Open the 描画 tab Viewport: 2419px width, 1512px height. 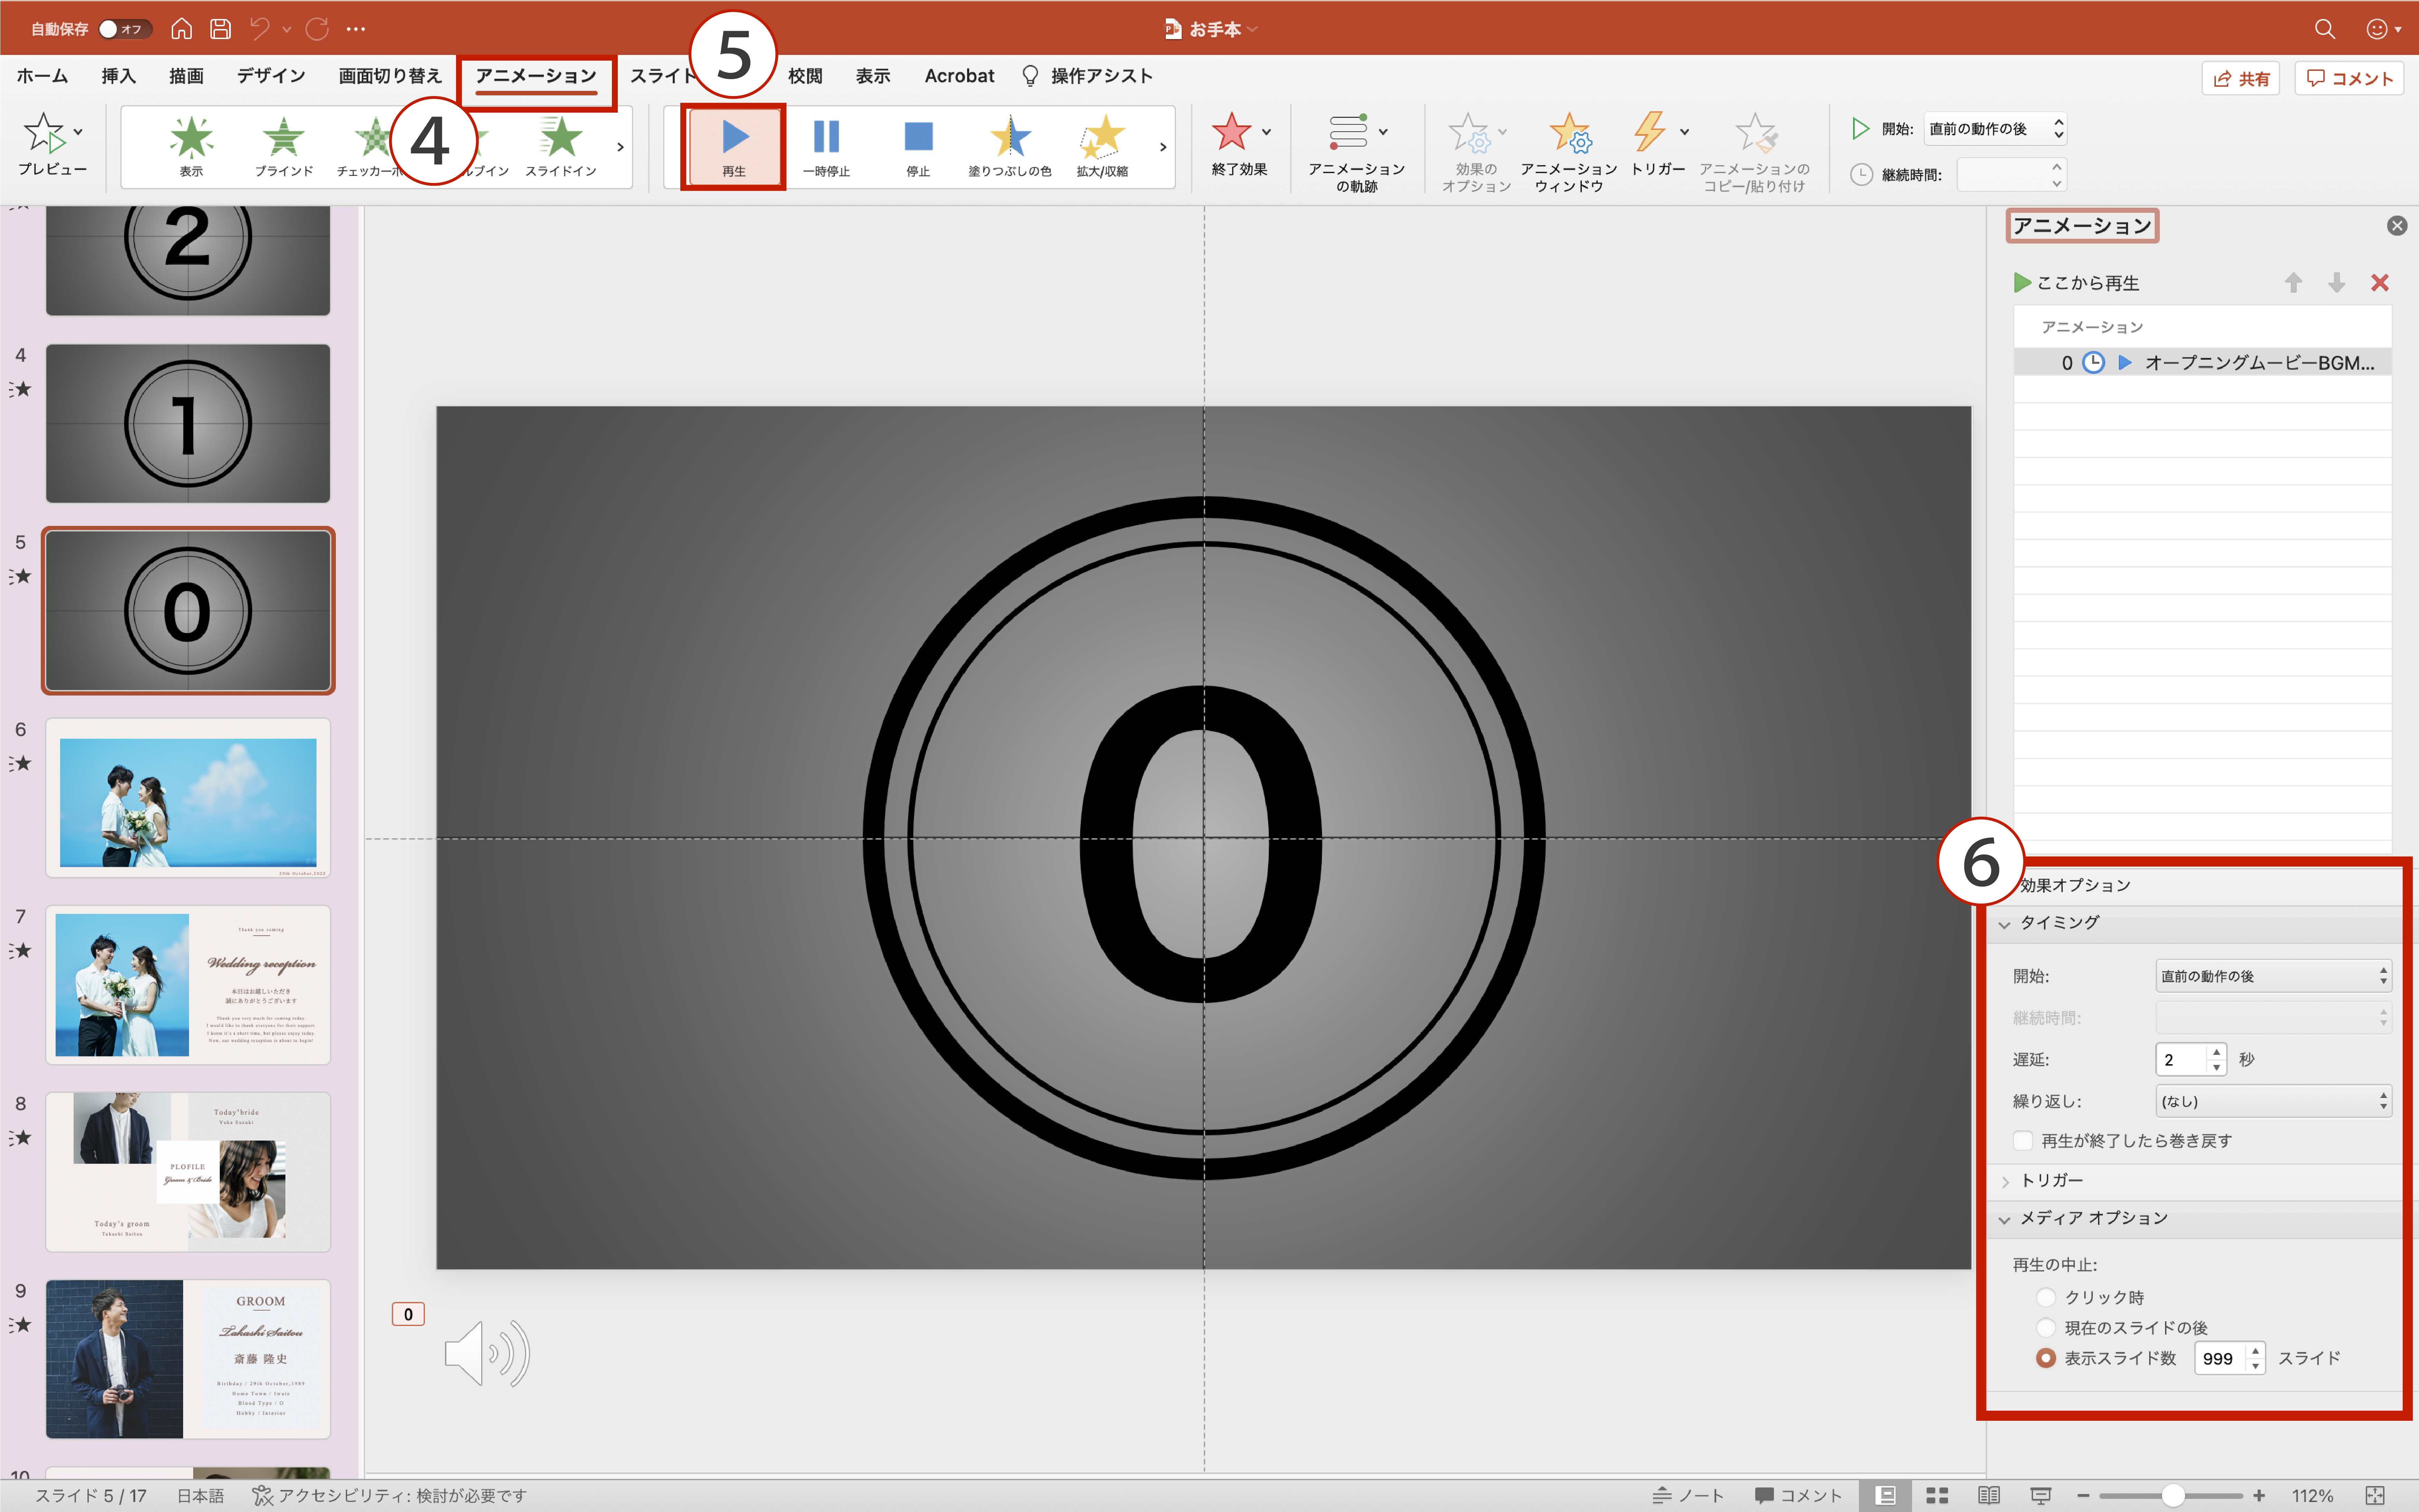[x=186, y=76]
